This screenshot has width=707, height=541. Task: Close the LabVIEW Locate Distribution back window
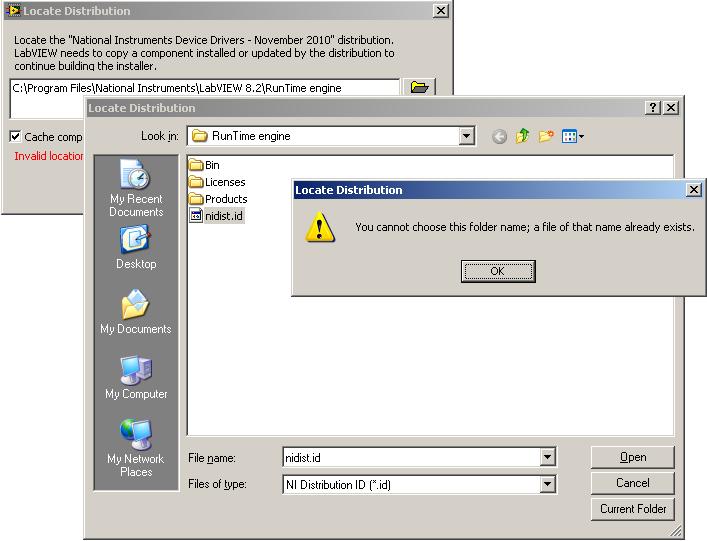(x=441, y=11)
